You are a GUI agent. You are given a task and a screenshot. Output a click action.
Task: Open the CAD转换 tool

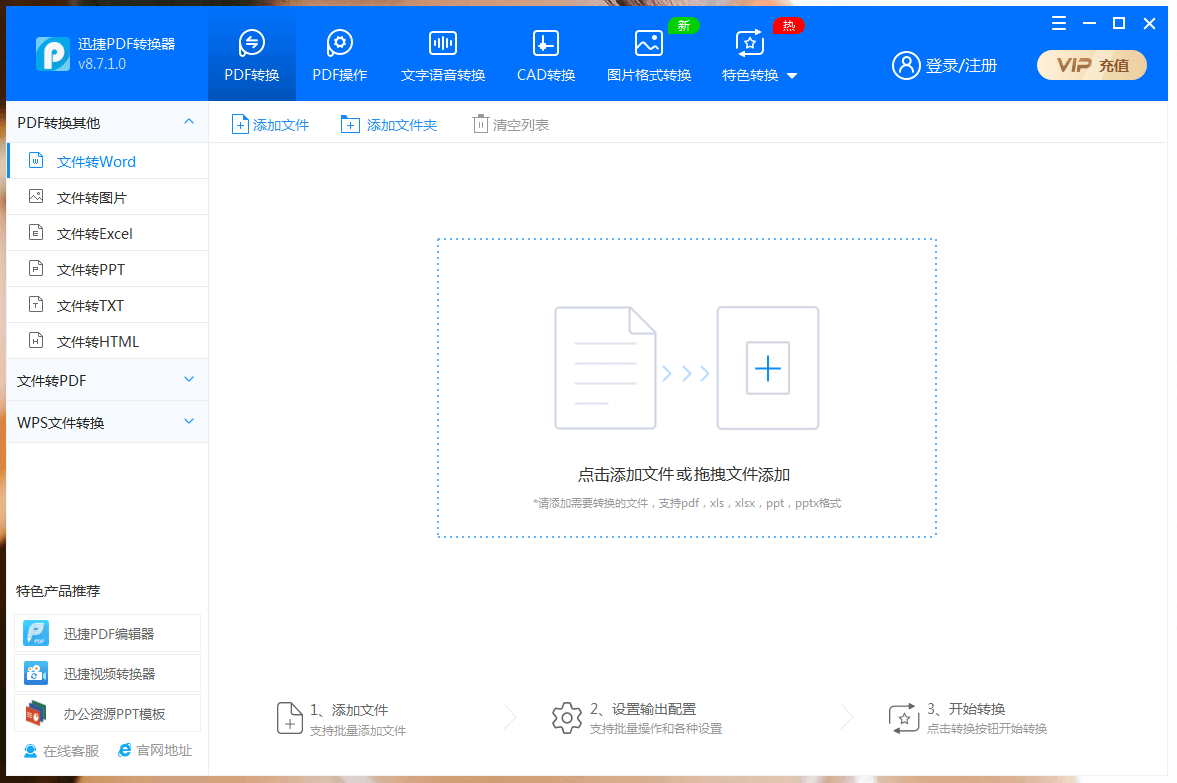pyautogui.click(x=545, y=43)
